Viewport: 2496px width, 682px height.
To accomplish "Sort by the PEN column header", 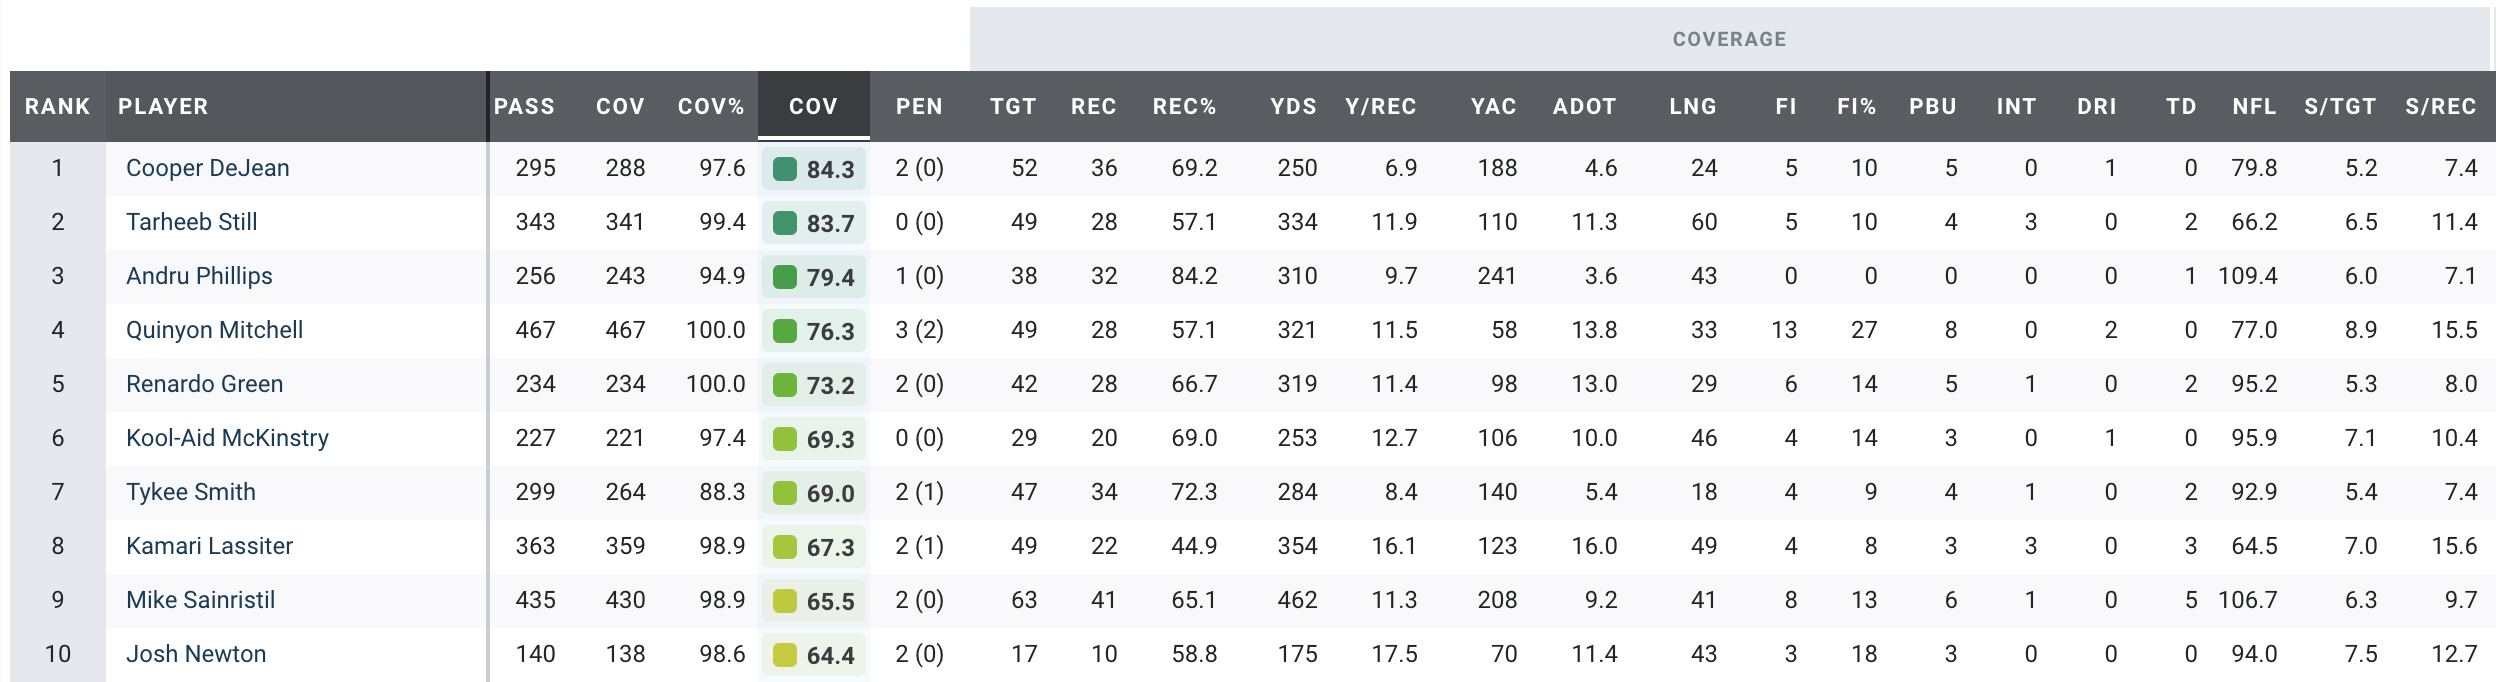I will (919, 106).
